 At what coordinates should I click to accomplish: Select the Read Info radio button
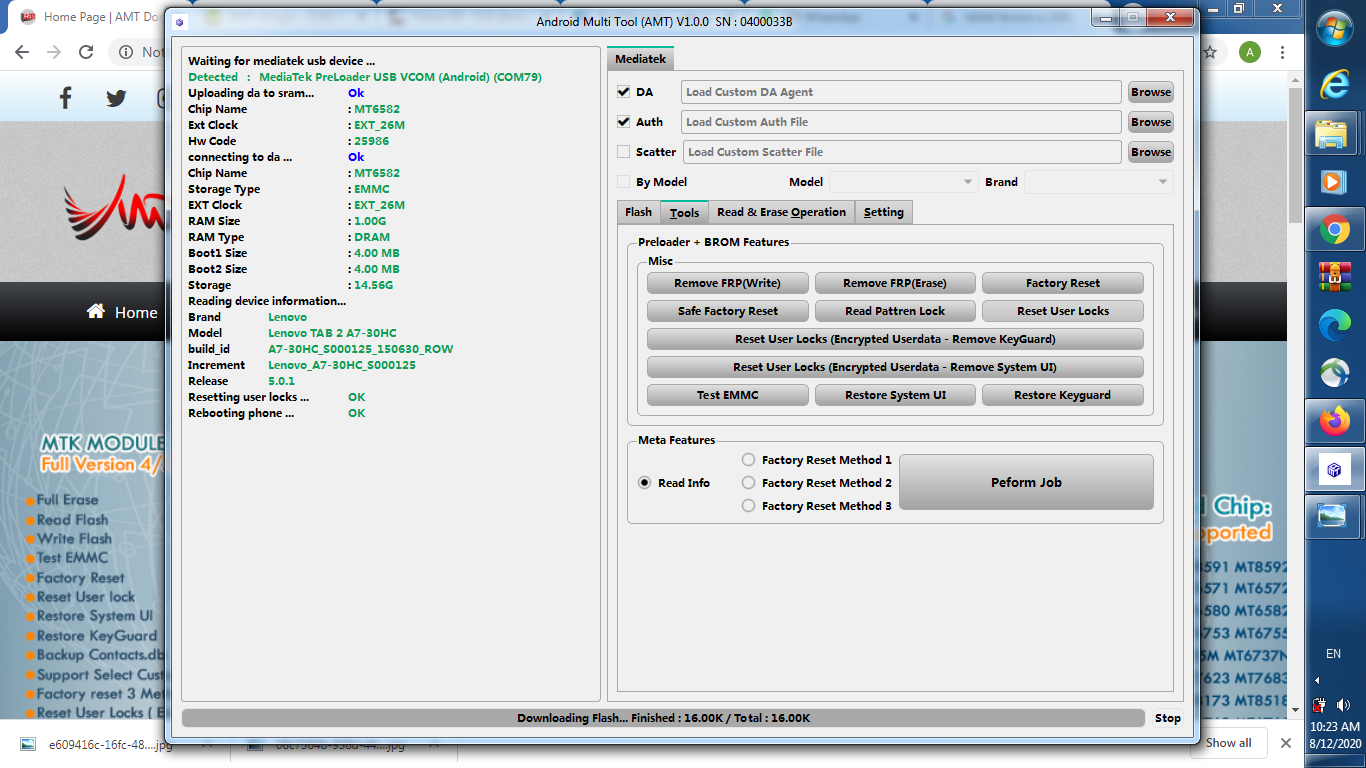tap(645, 483)
